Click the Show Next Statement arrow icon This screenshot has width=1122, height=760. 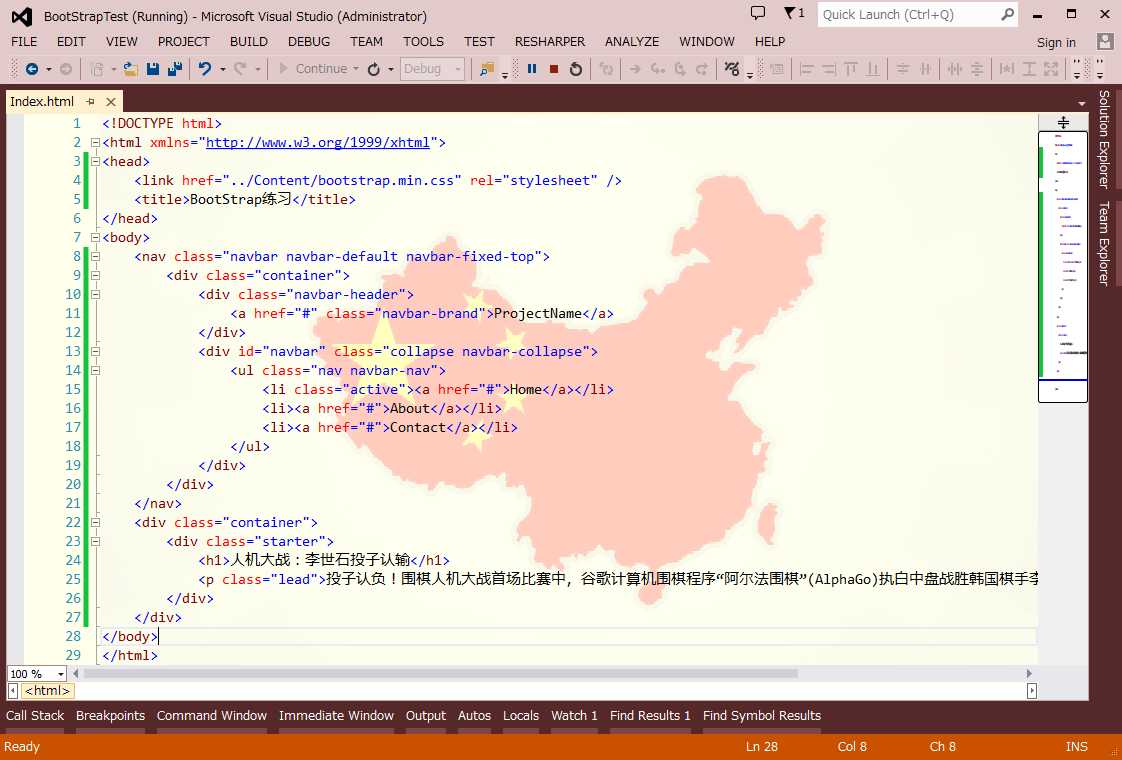[x=634, y=69]
